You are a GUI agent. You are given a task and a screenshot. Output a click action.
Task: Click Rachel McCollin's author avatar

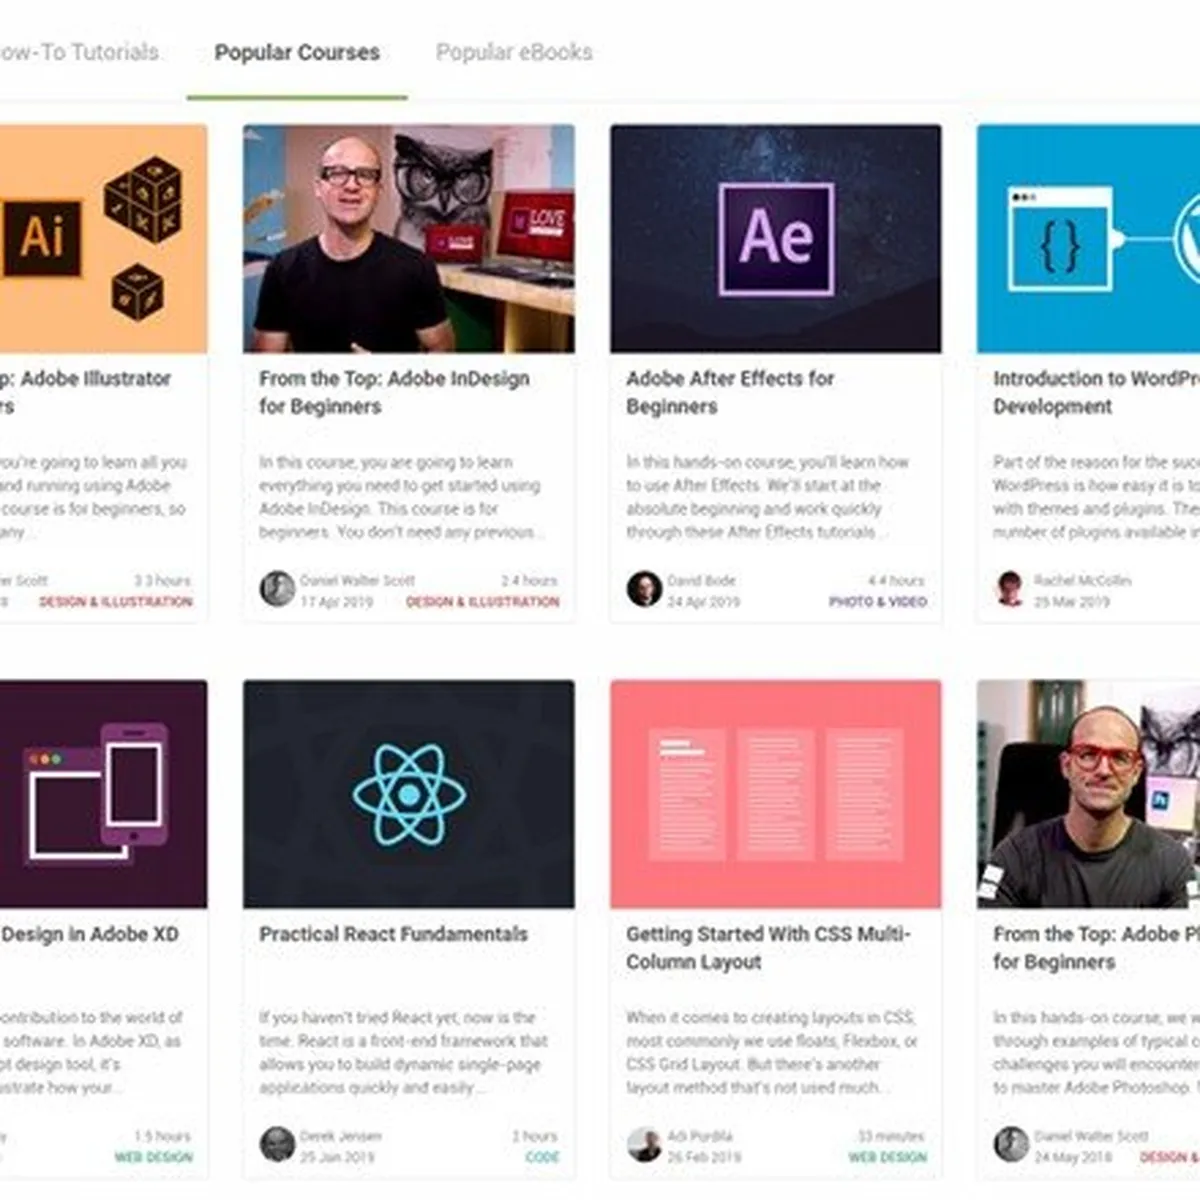pos(1010,589)
